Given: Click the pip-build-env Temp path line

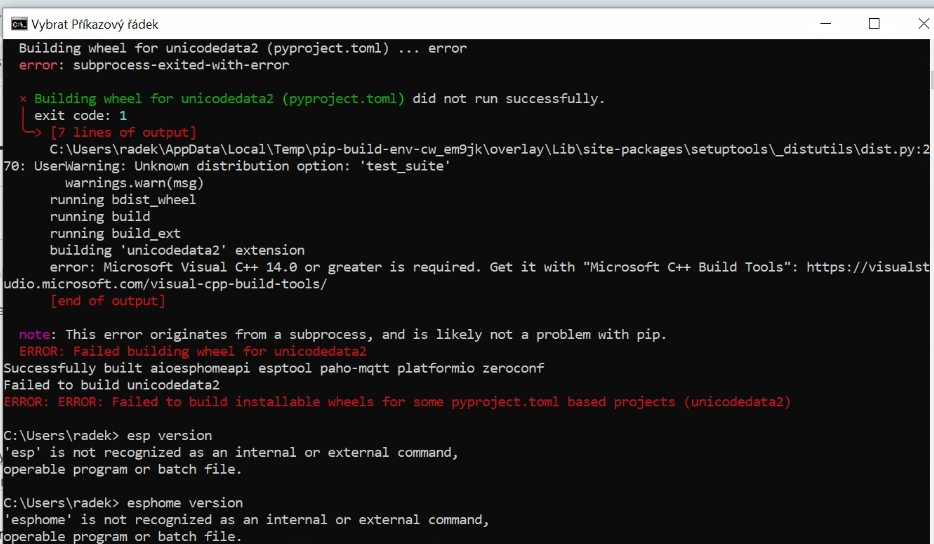Looking at the screenshot, I should click(x=489, y=149).
